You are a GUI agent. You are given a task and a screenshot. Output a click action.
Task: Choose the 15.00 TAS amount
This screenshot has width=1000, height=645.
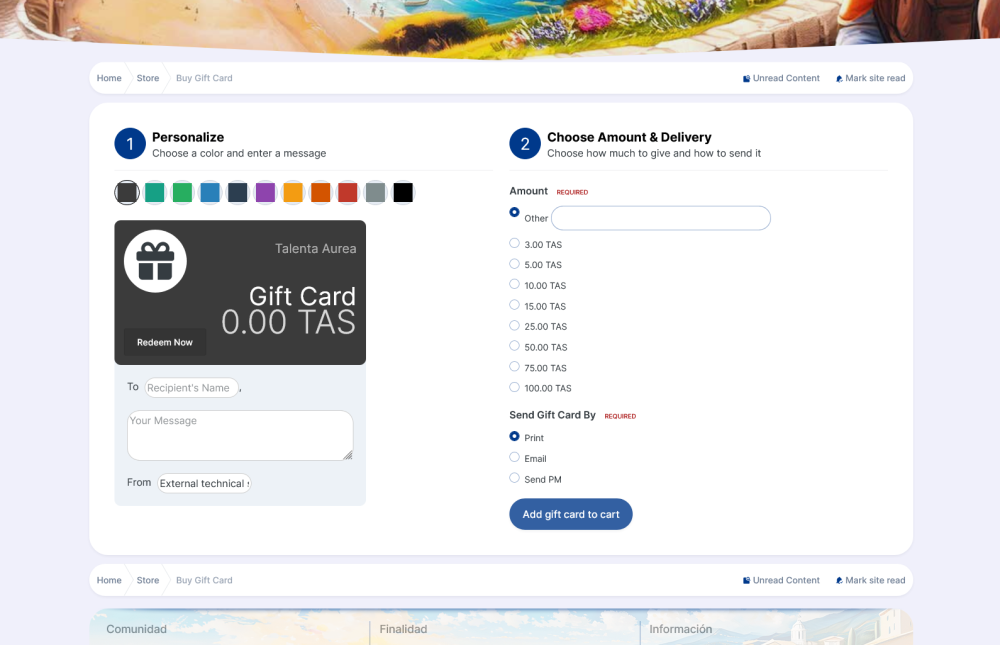tap(515, 305)
